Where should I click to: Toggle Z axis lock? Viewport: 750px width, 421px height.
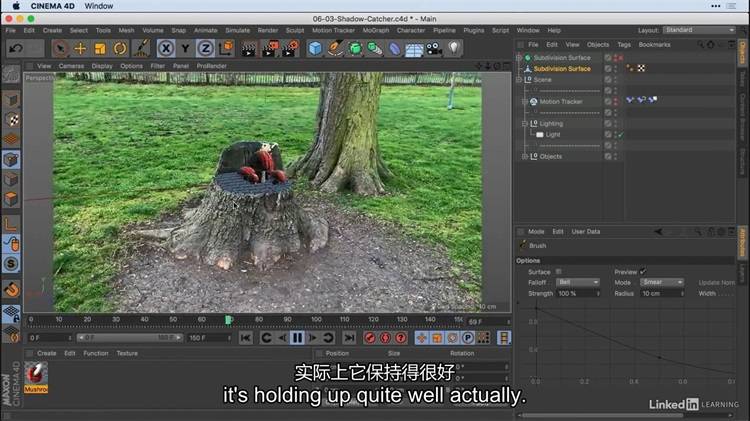coord(205,48)
